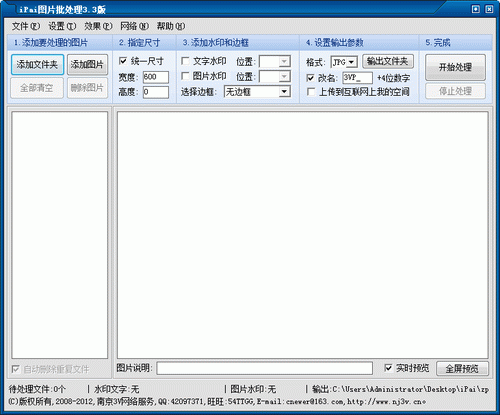Click the 添加文件夹 button
The width and height of the screenshot is (500, 415).
[x=37, y=65]
